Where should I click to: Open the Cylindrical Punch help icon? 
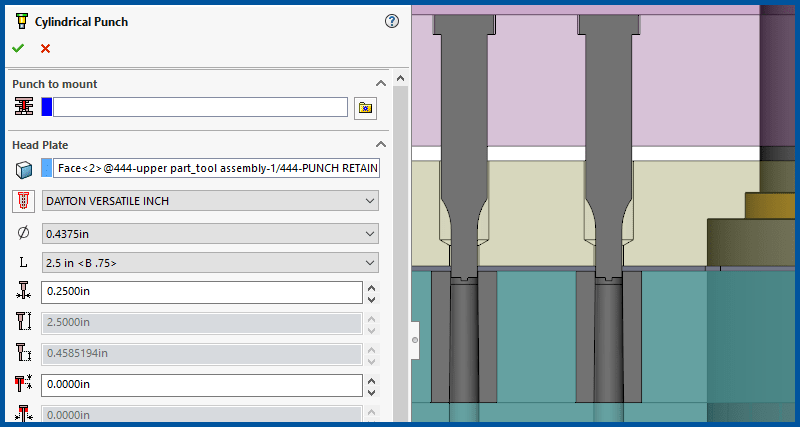point(392,21)
